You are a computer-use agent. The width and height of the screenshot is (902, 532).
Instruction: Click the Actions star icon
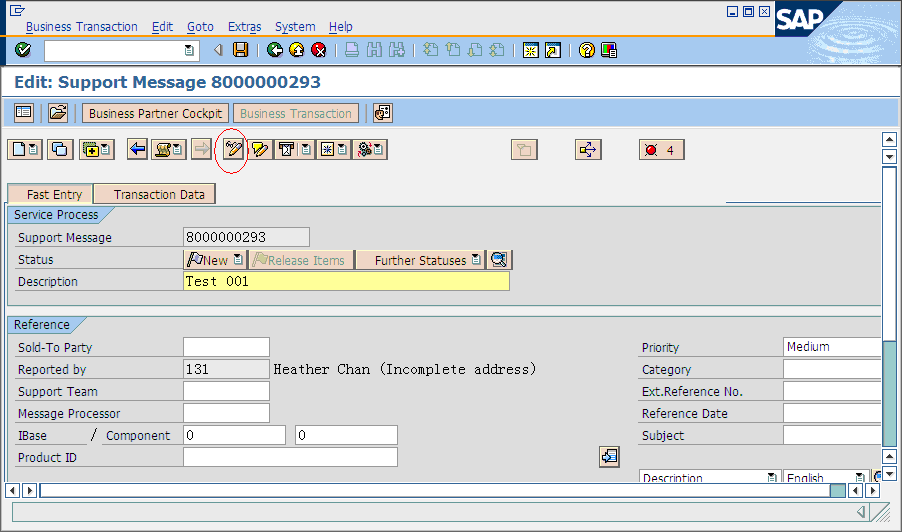coord(333,150)
